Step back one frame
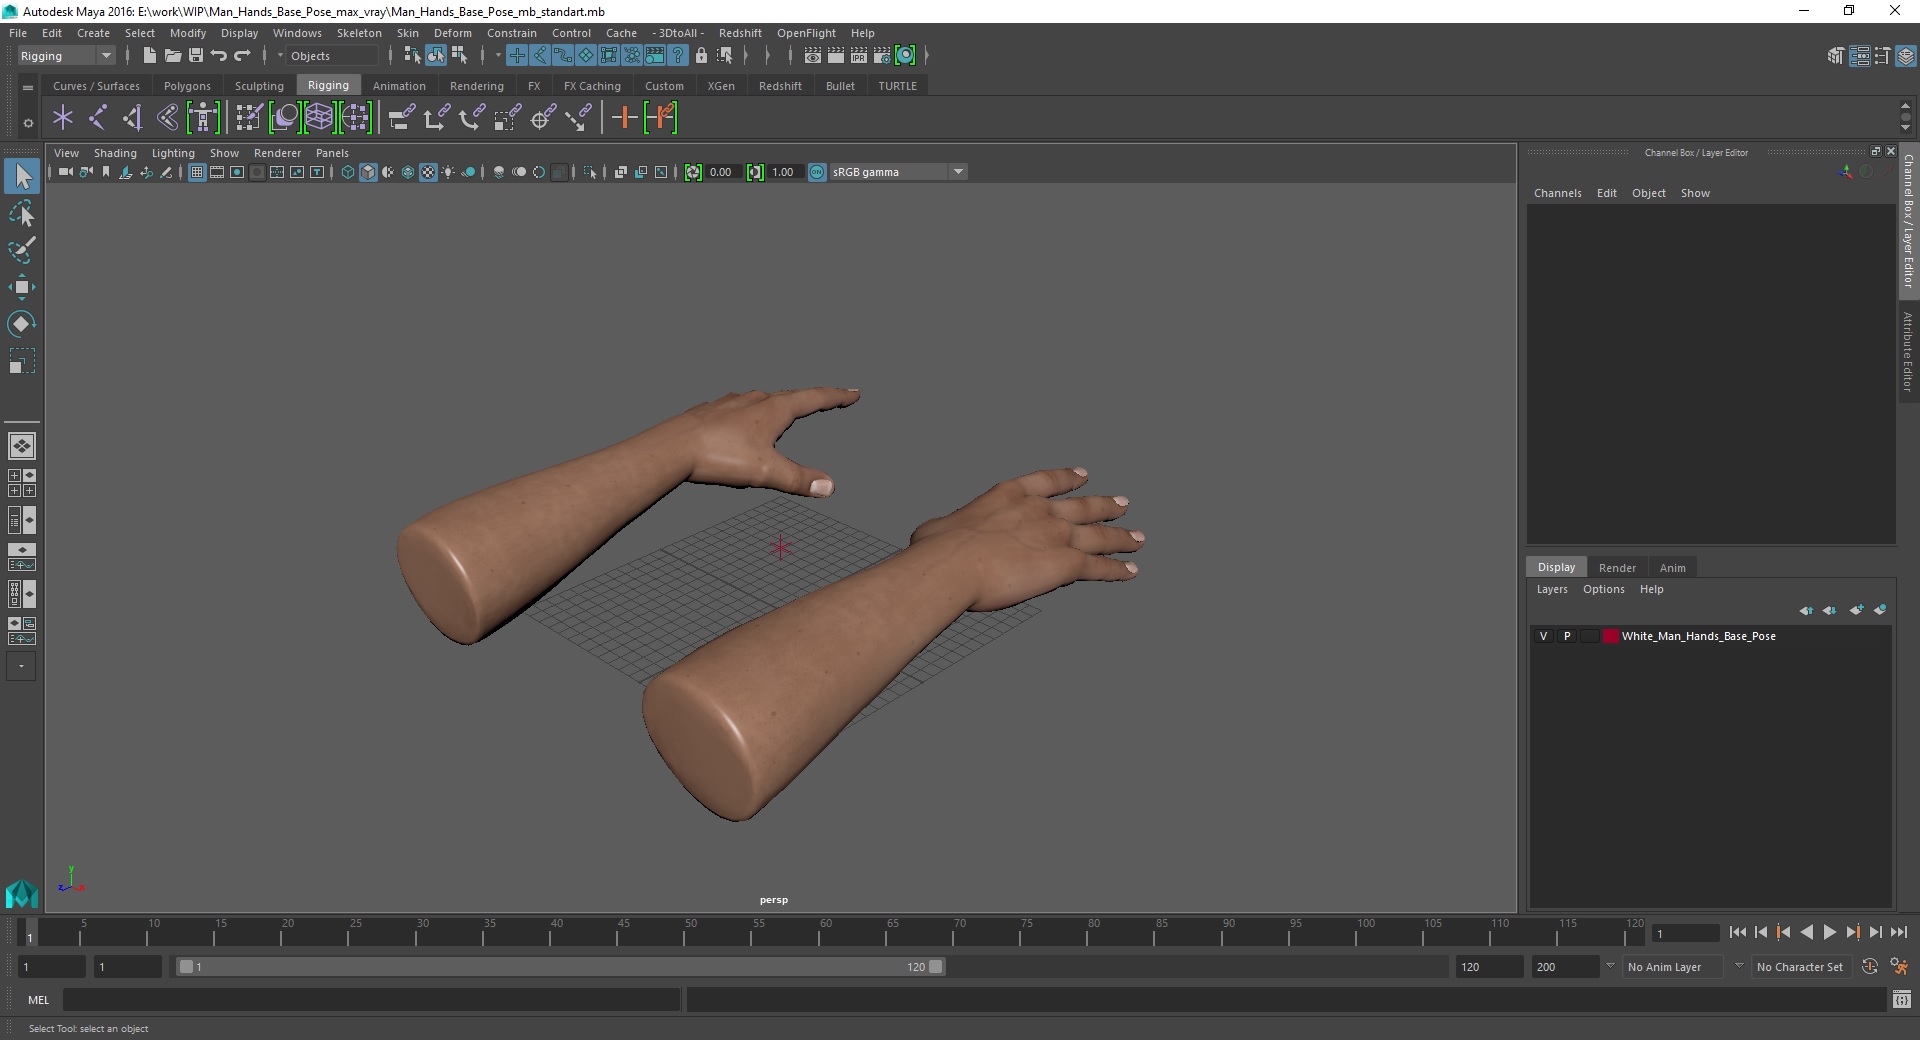The image size is (1920, 1040). coord(1760,932)
